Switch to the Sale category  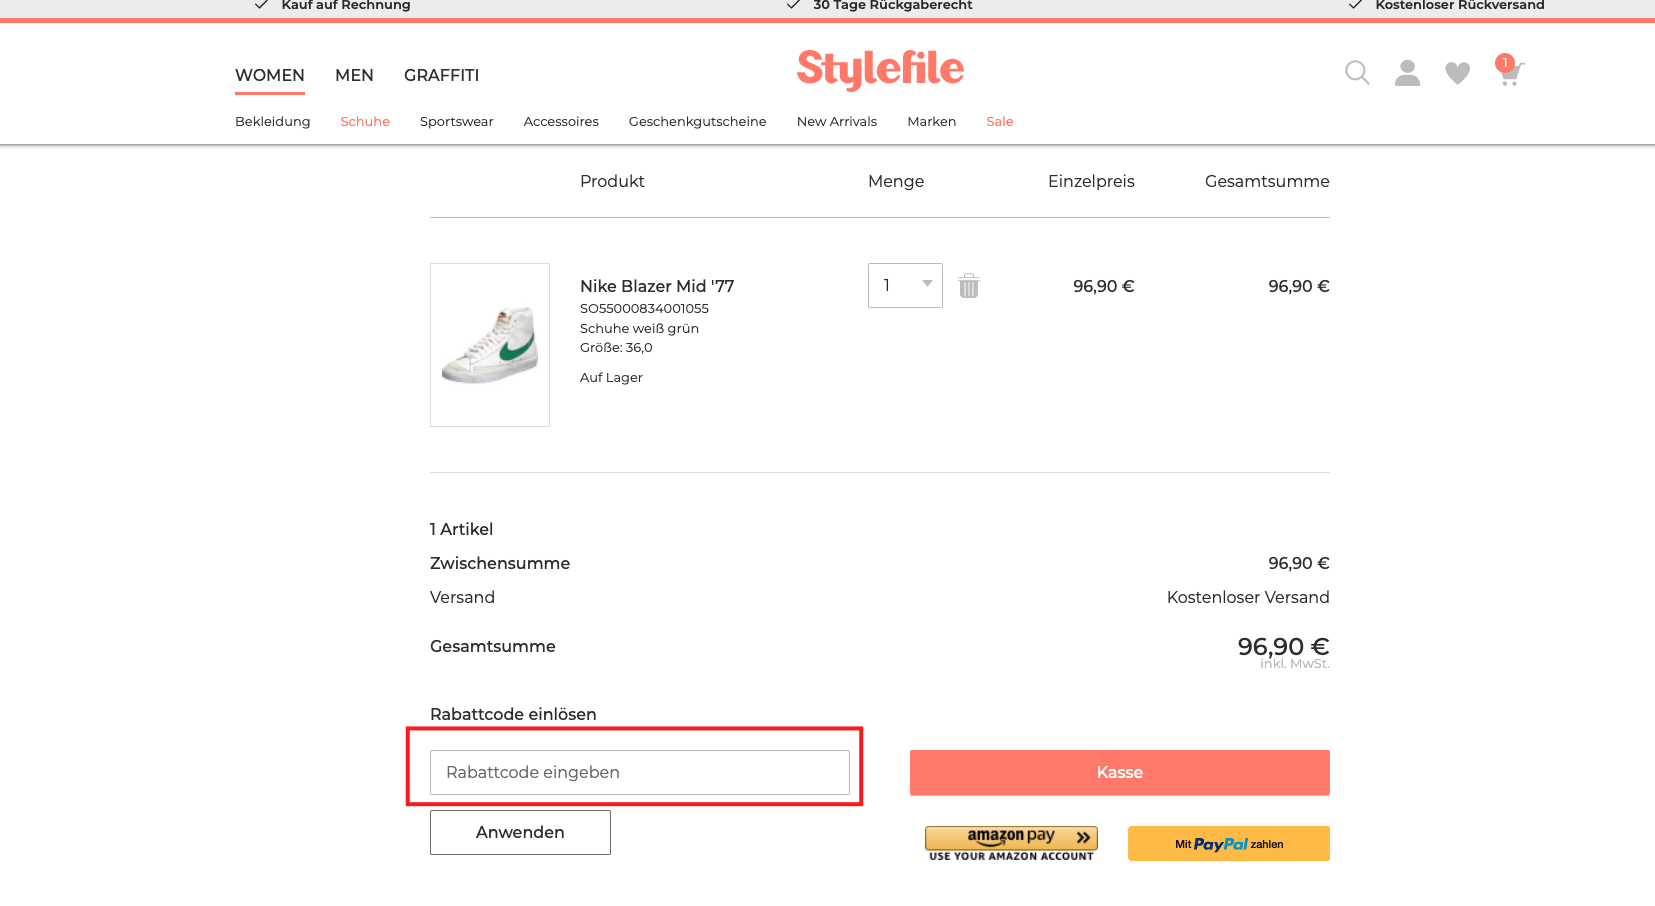[999, 121]
